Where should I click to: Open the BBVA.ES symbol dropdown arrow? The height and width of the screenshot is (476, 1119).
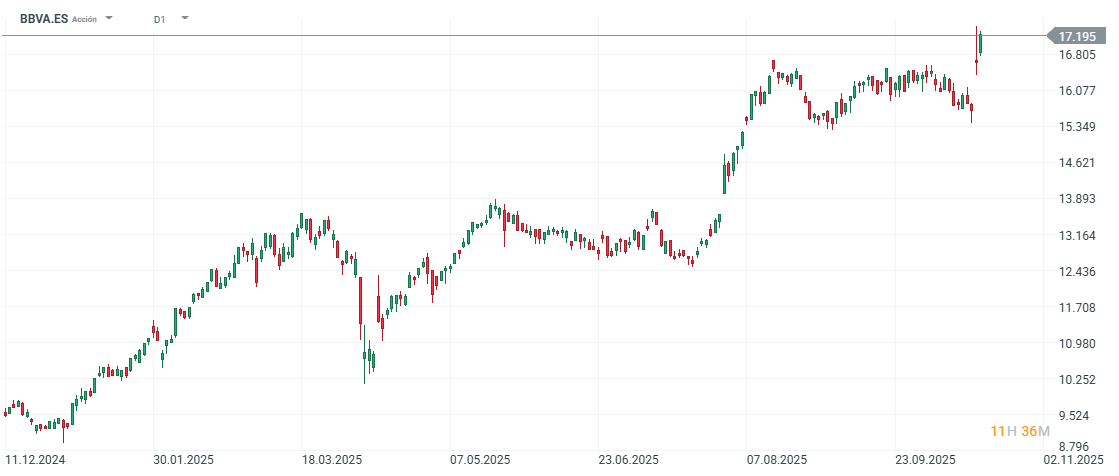tap(109, 19)
